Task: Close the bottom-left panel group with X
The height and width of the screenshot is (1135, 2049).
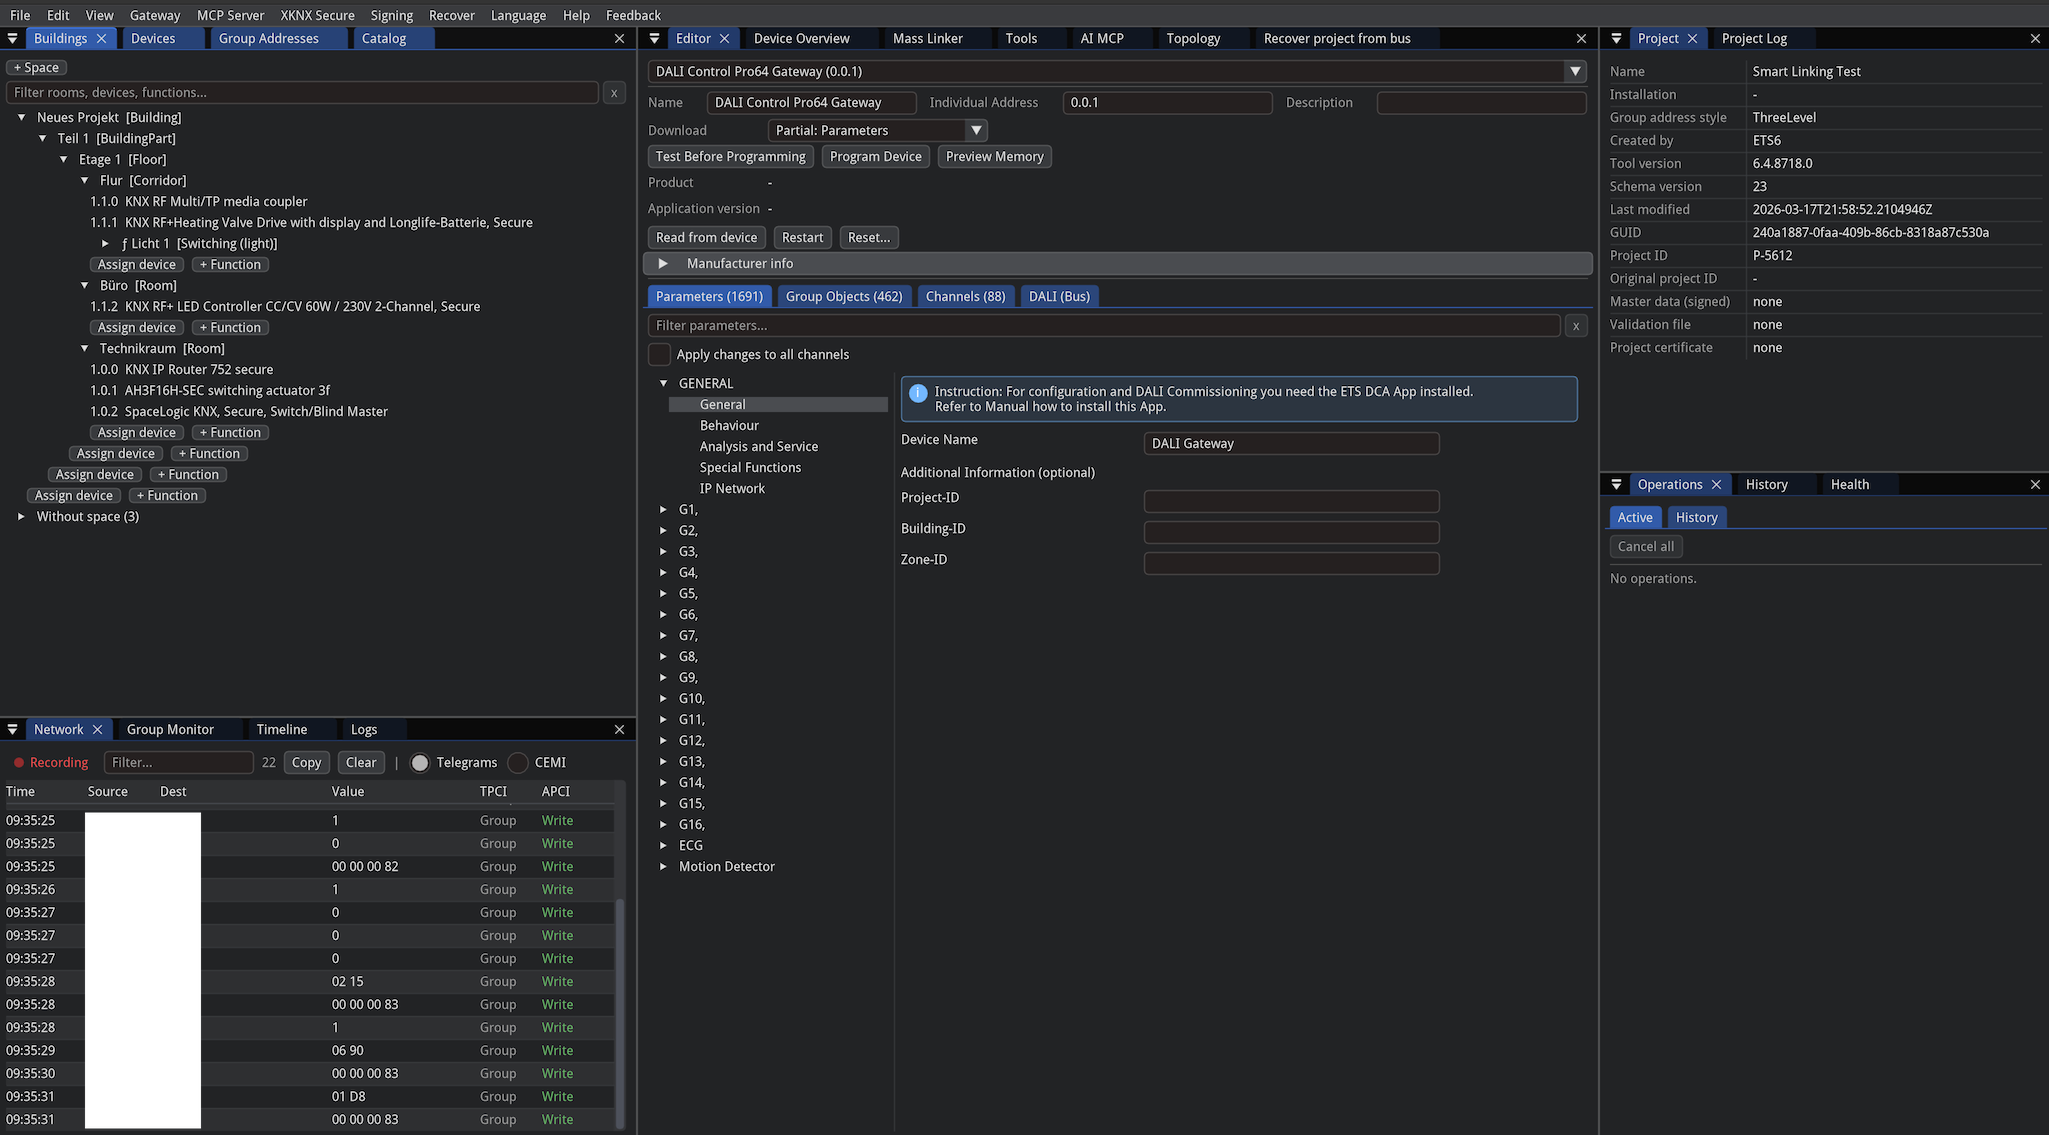Action: pos(619,729)
